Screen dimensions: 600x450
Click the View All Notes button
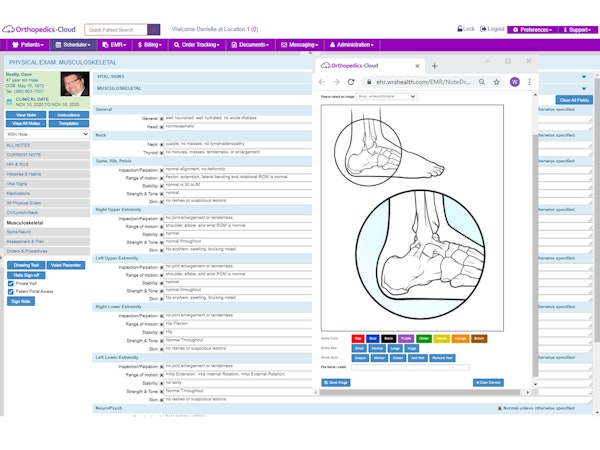[26, 123]
